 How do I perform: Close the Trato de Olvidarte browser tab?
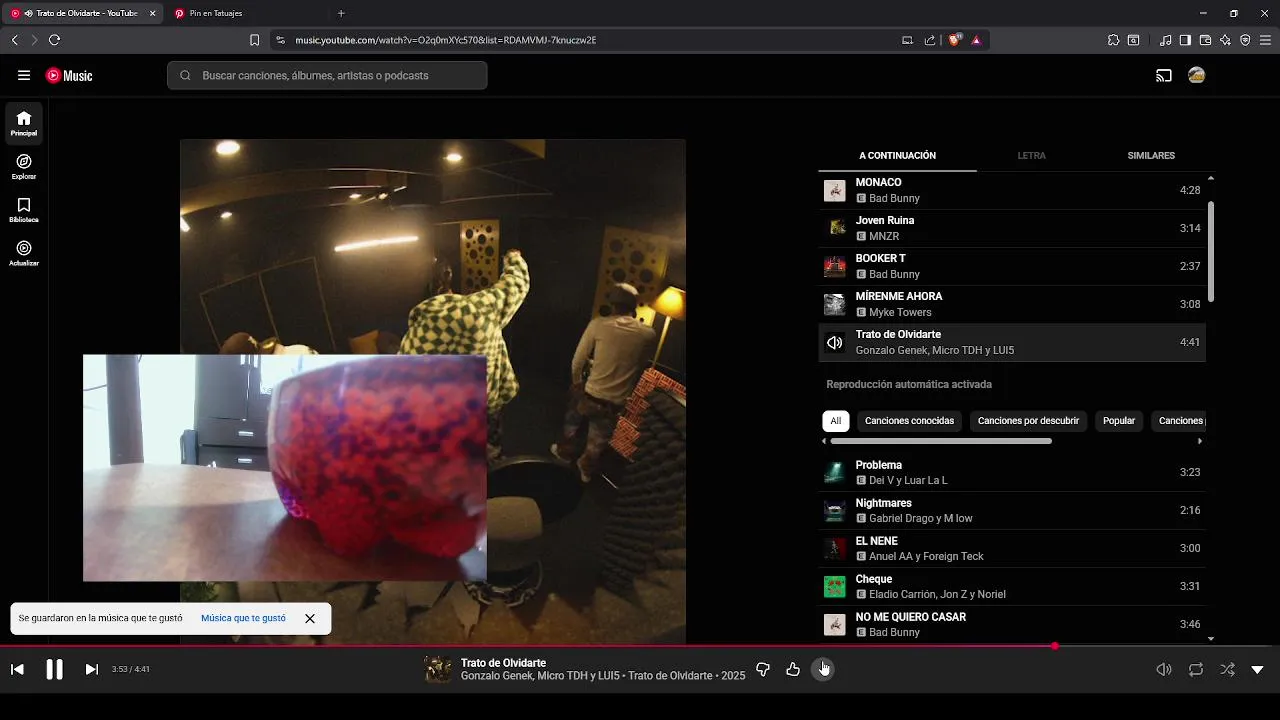tap(153, 13)
